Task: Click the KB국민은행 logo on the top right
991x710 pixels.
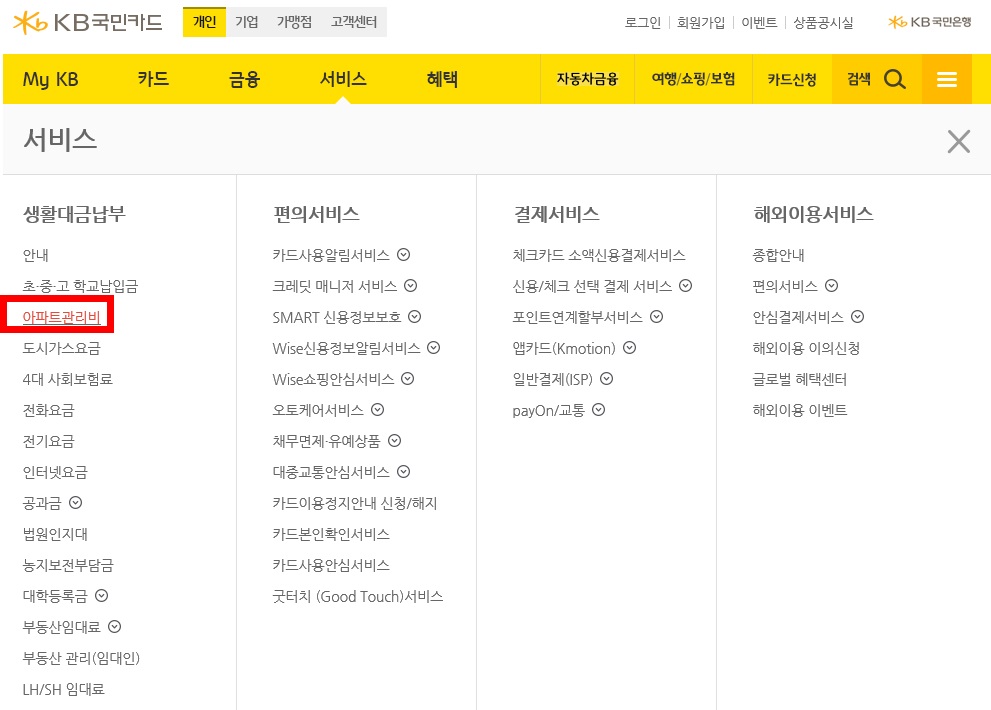Action: coord(929,22)
